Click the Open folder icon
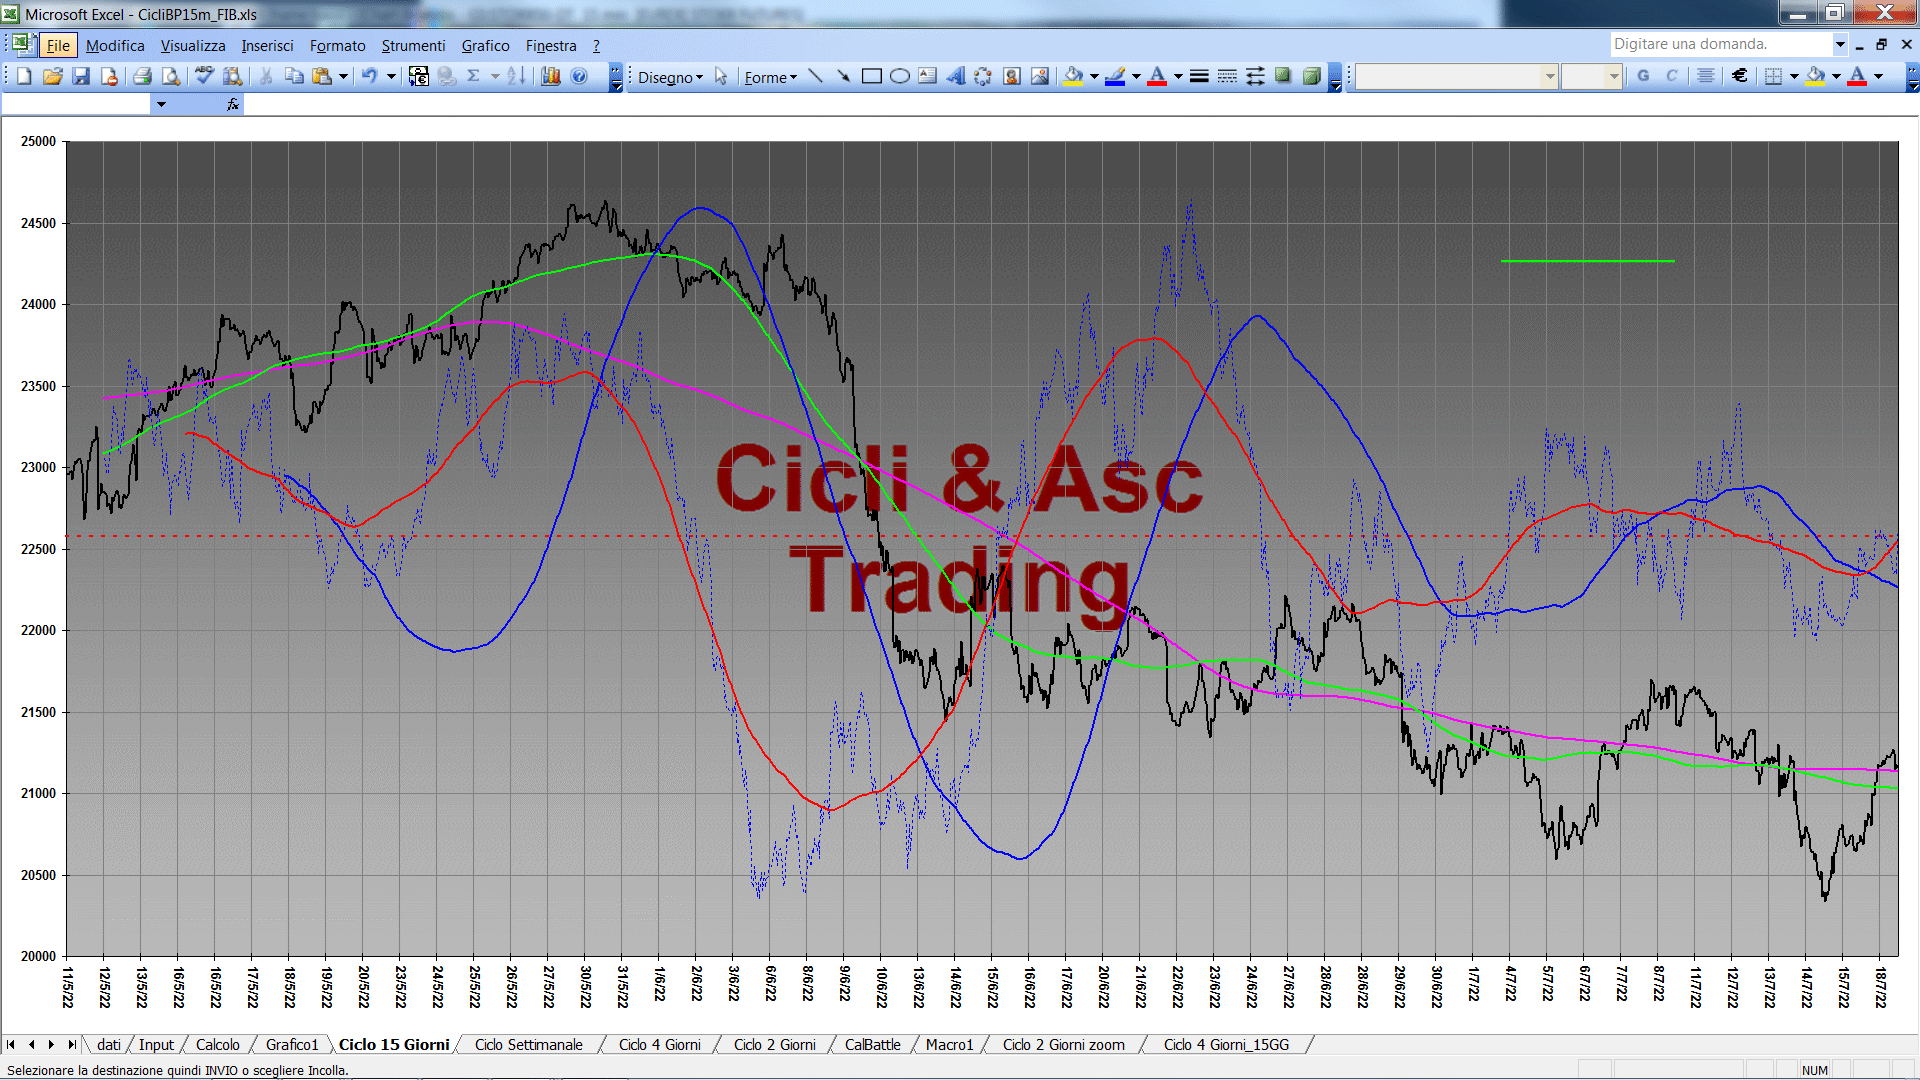This screenshot has width=1920, height=1080. click(x=53, y=77)
